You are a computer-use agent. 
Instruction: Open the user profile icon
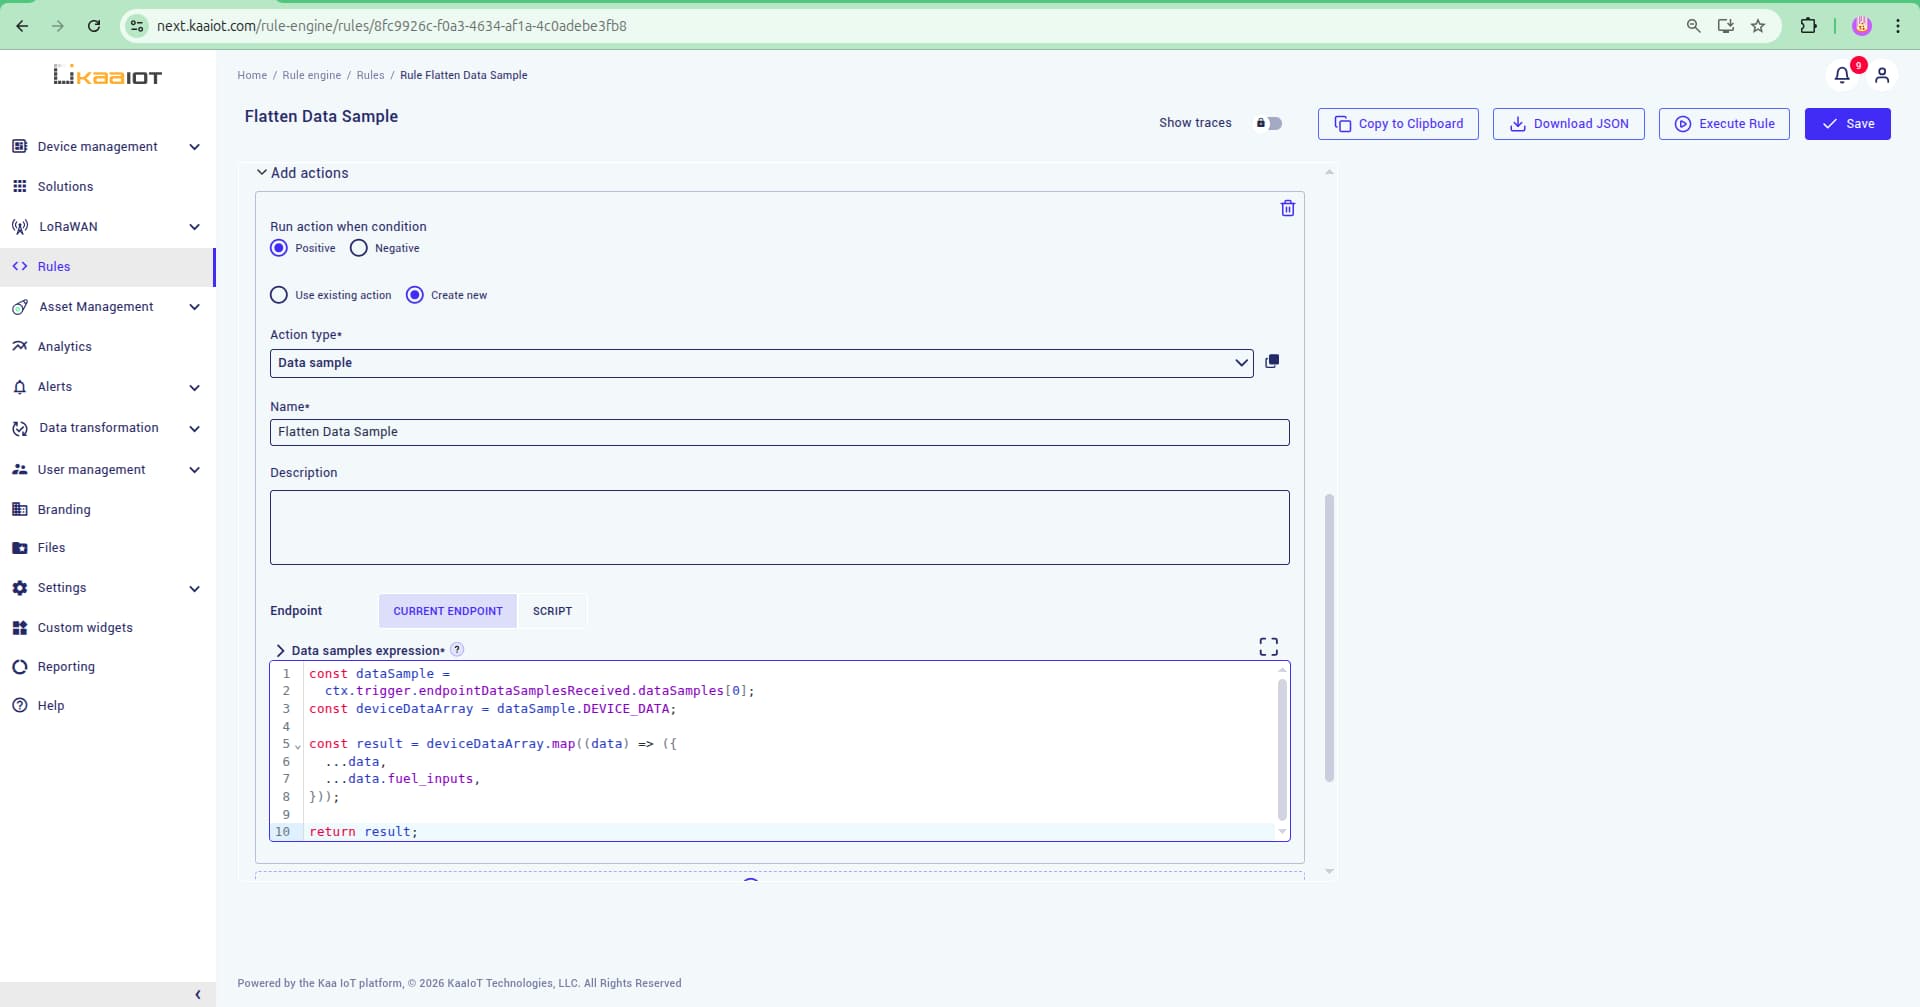(x=1881, y=75)
